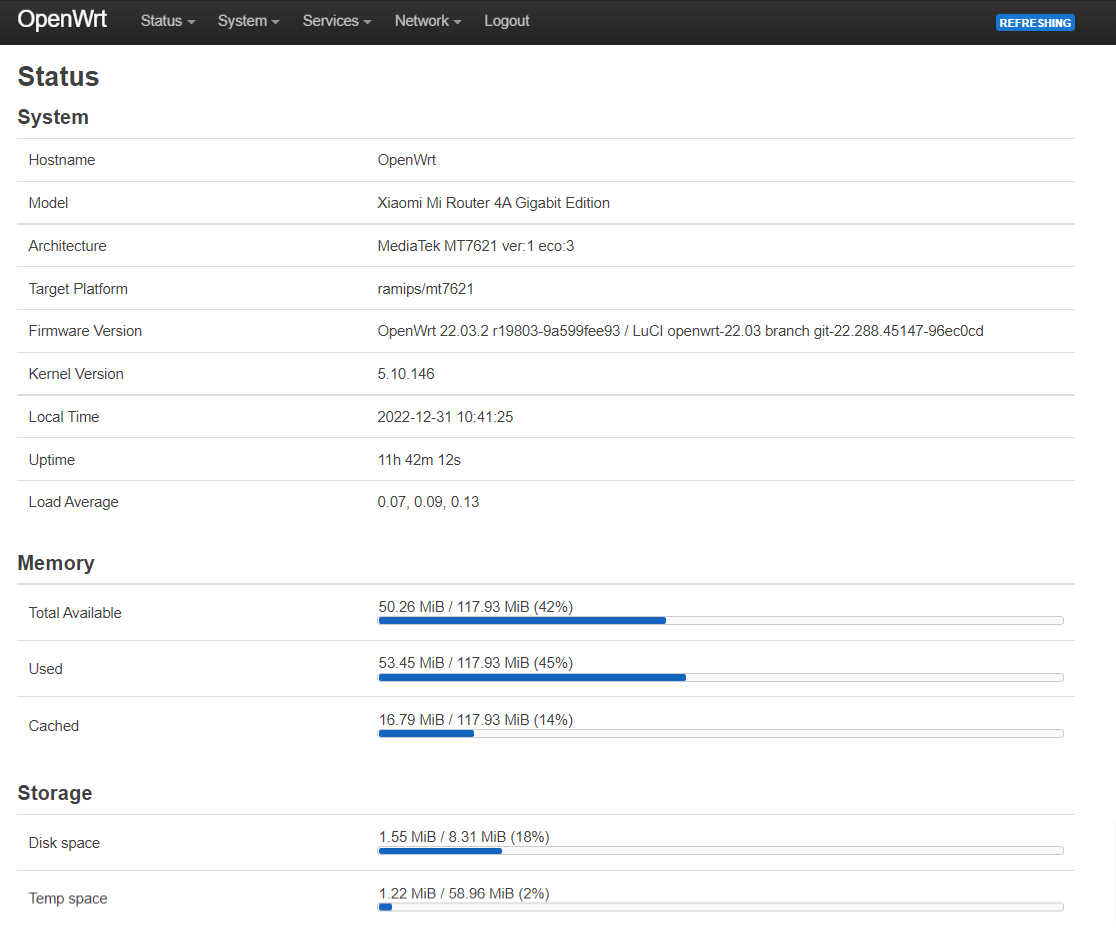Image resolution: width=1116 pixels, height=941 pixels.
Task: Click the Load Average row label
Action: click(x=73, y=502)
